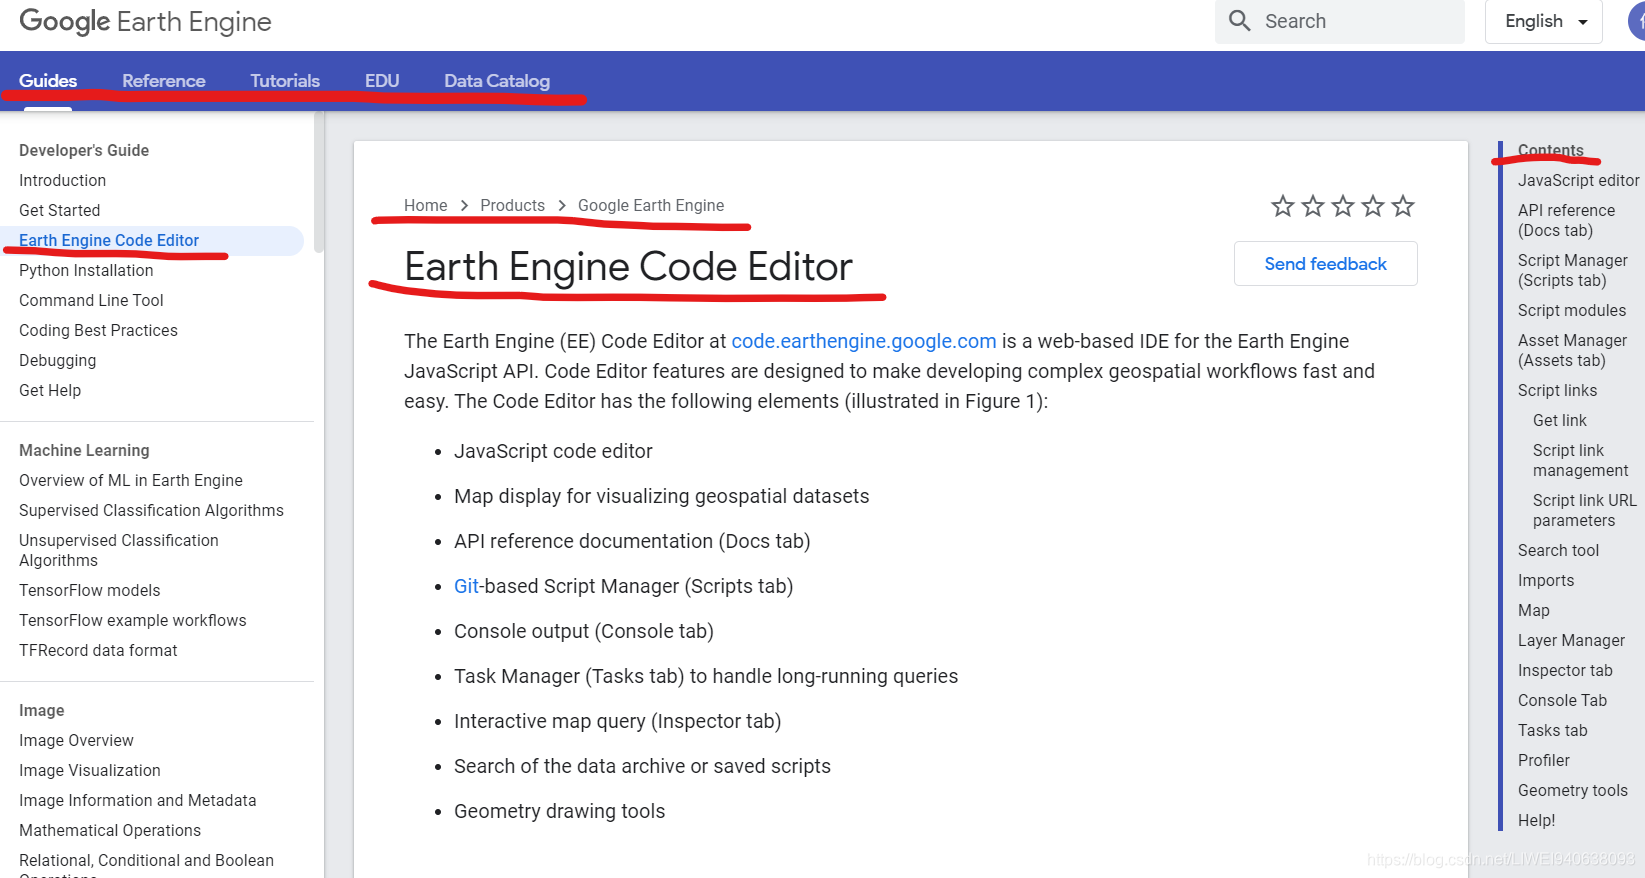Jump to Search tool section
1645x878 pixels.
(x=1558, y=550)
